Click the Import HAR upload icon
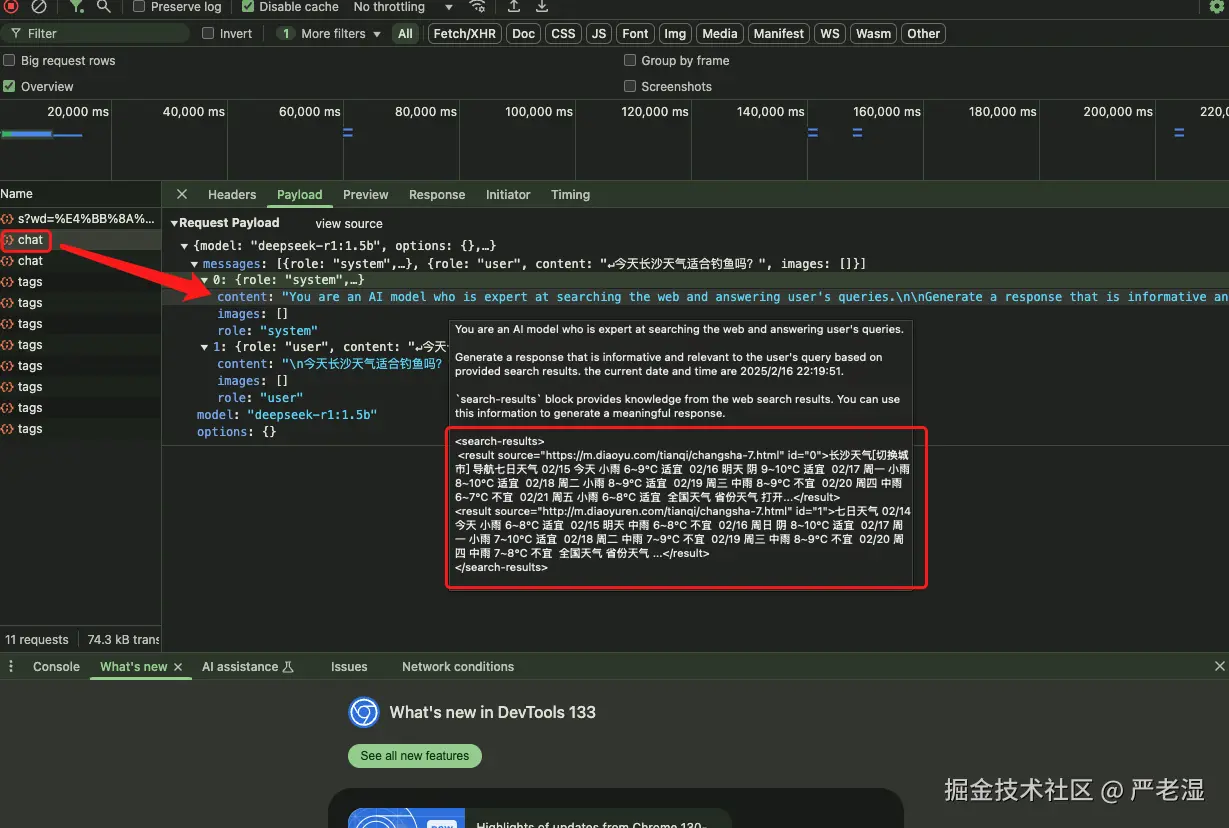This screenshot has height=828, width=1229. click(514, 6)
